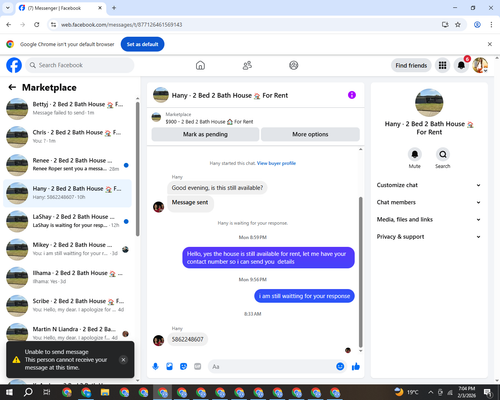Open Martin N Liandra conversation

pyautogui.click(x=67, y=333)
